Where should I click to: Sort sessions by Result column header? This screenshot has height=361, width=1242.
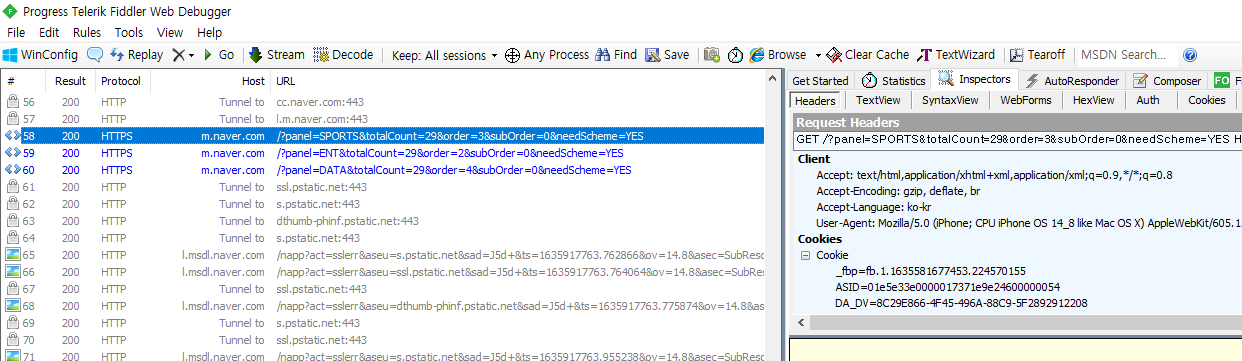pyautogui.click(x=71, y=81)
